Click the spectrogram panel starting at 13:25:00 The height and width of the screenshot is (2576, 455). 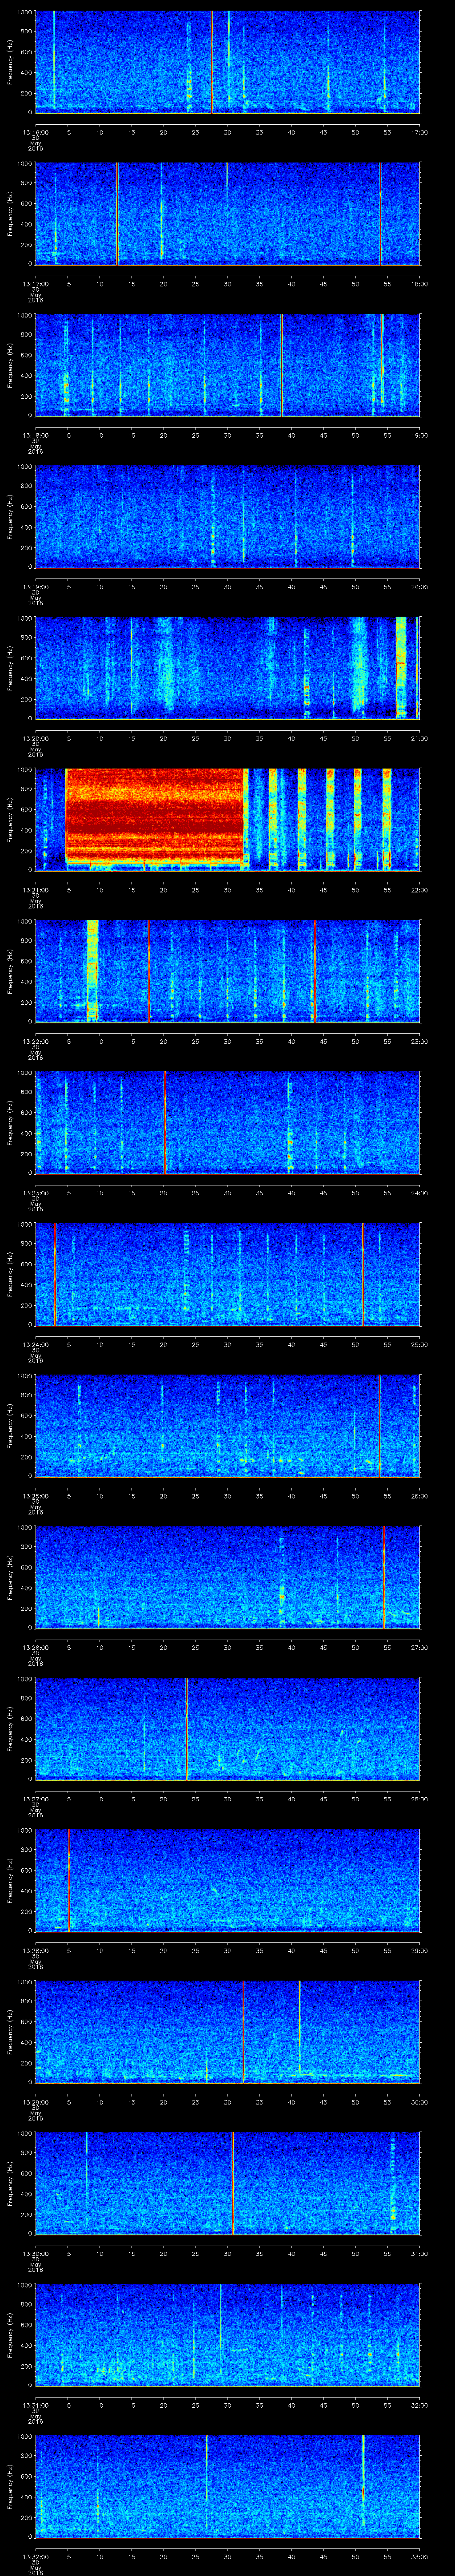pos(227,1425)
